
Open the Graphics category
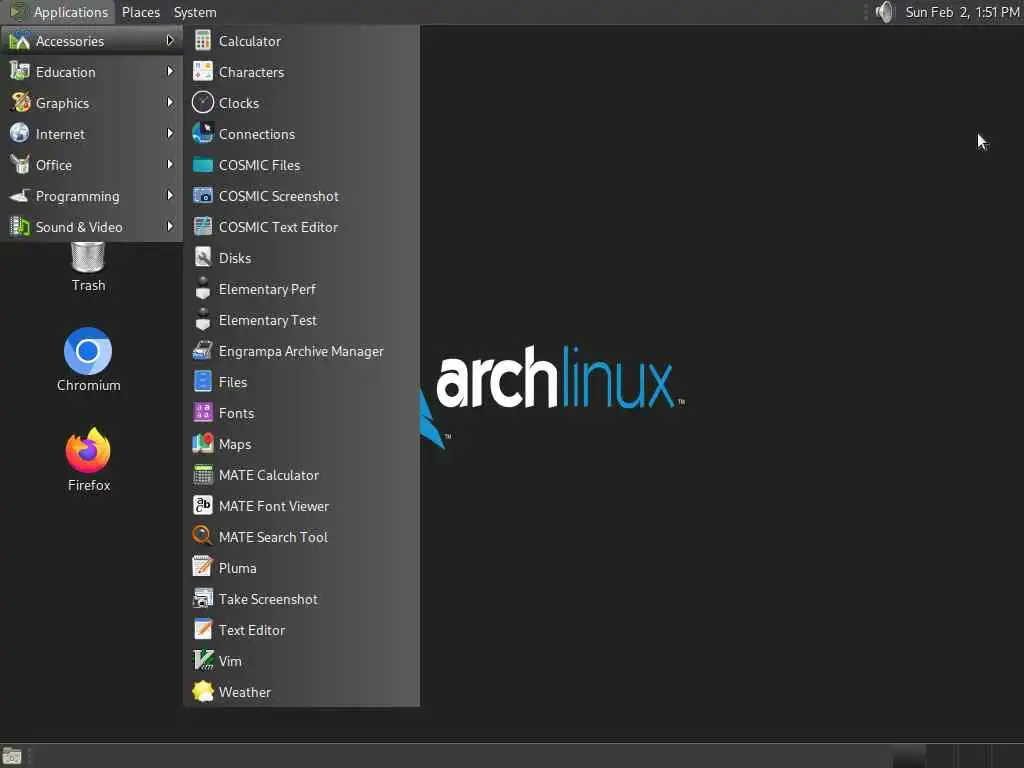[91, 103]
